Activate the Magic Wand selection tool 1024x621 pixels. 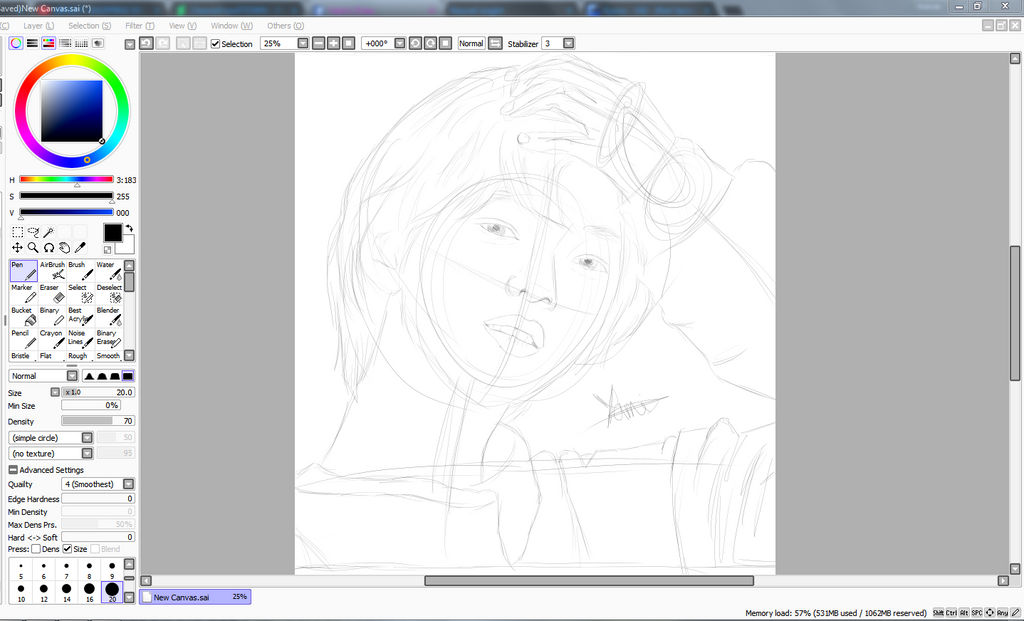(48, 231)
